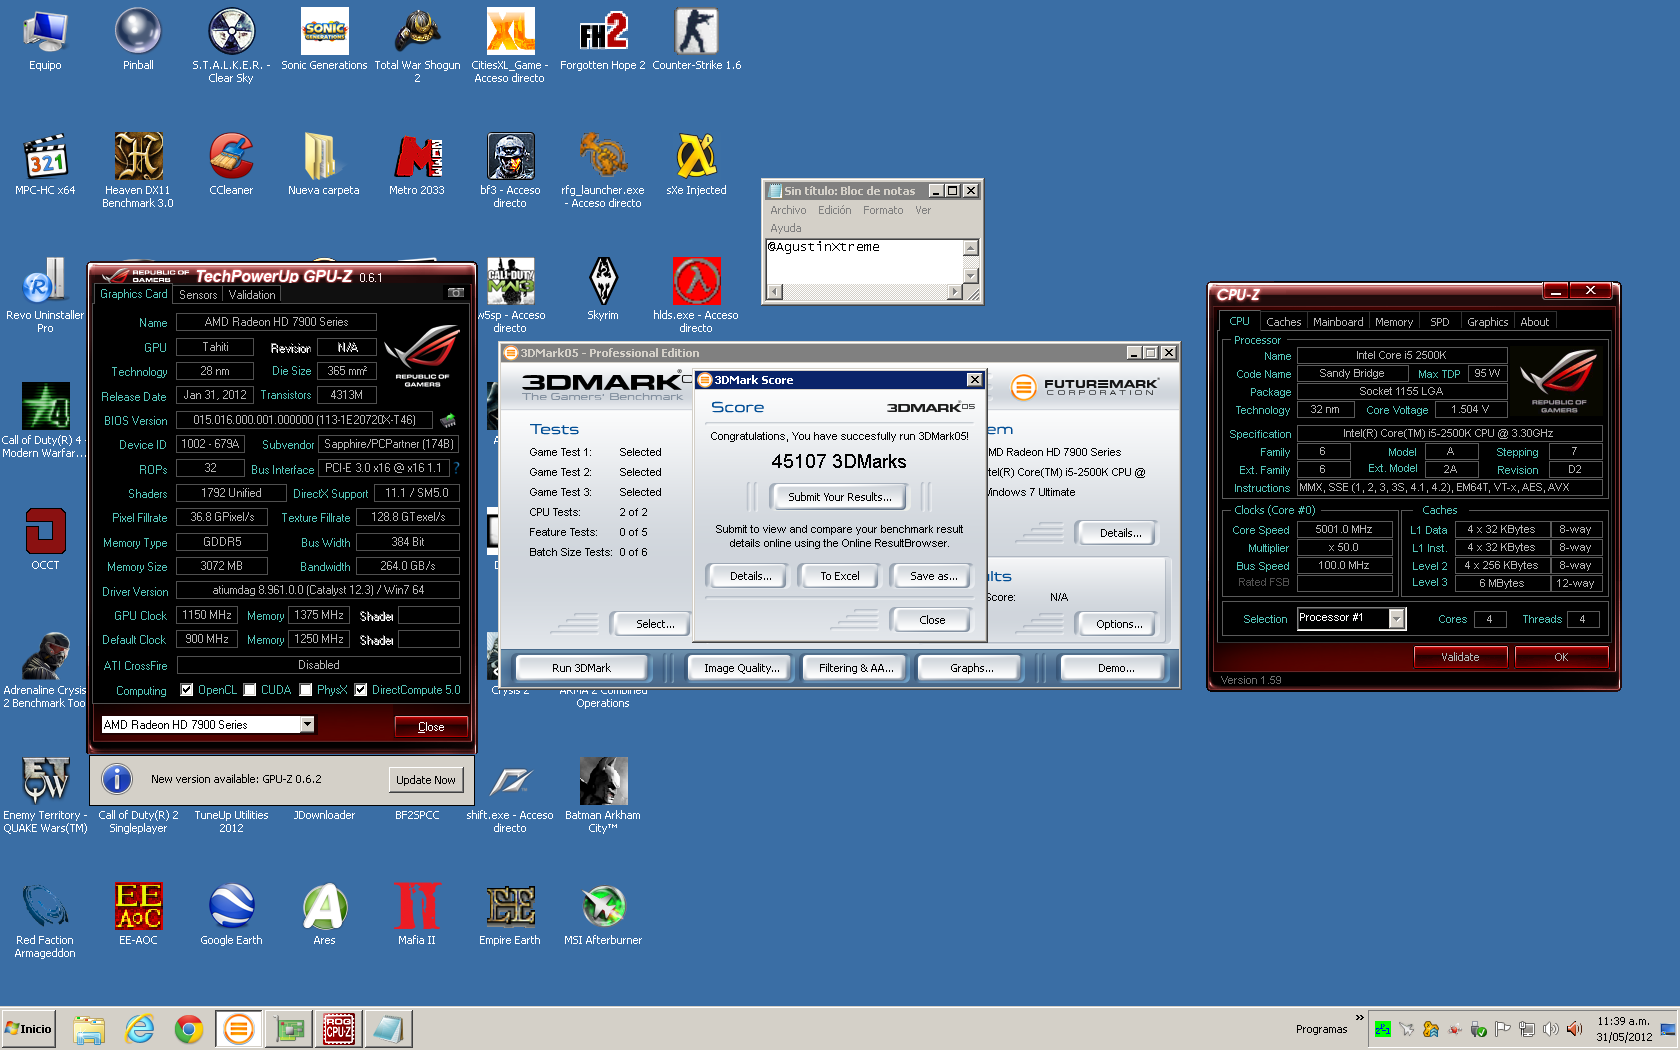
Task: Click To Excel button
Action: coord(839,576)
